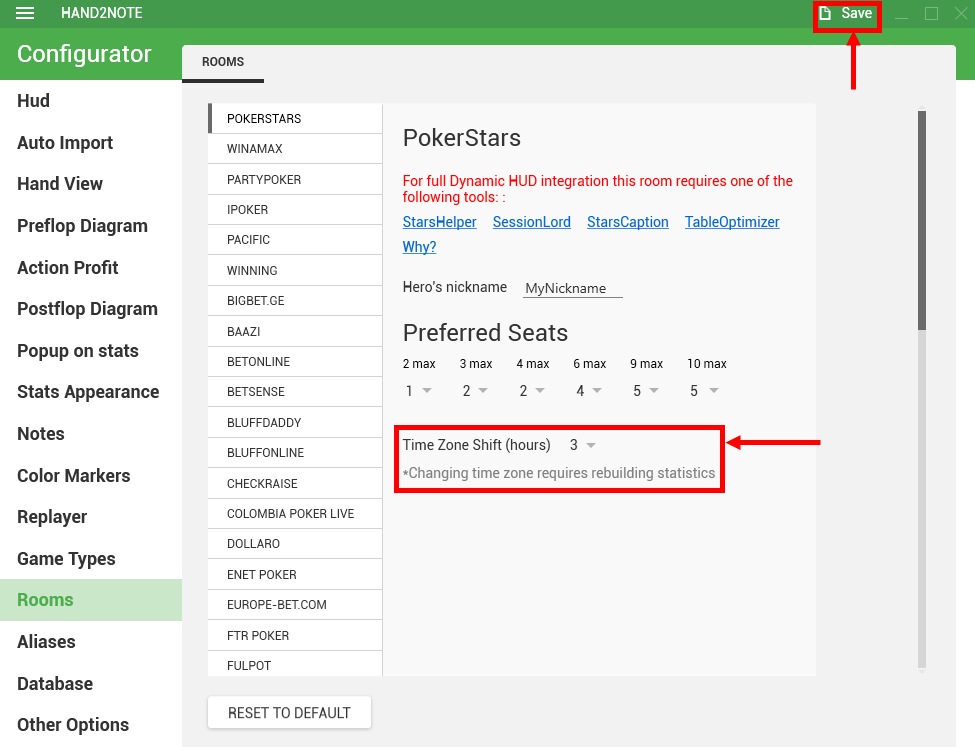975x747 pixels.
Task: Click RESET TO DEFAULT button
Action: pos(289,713)
